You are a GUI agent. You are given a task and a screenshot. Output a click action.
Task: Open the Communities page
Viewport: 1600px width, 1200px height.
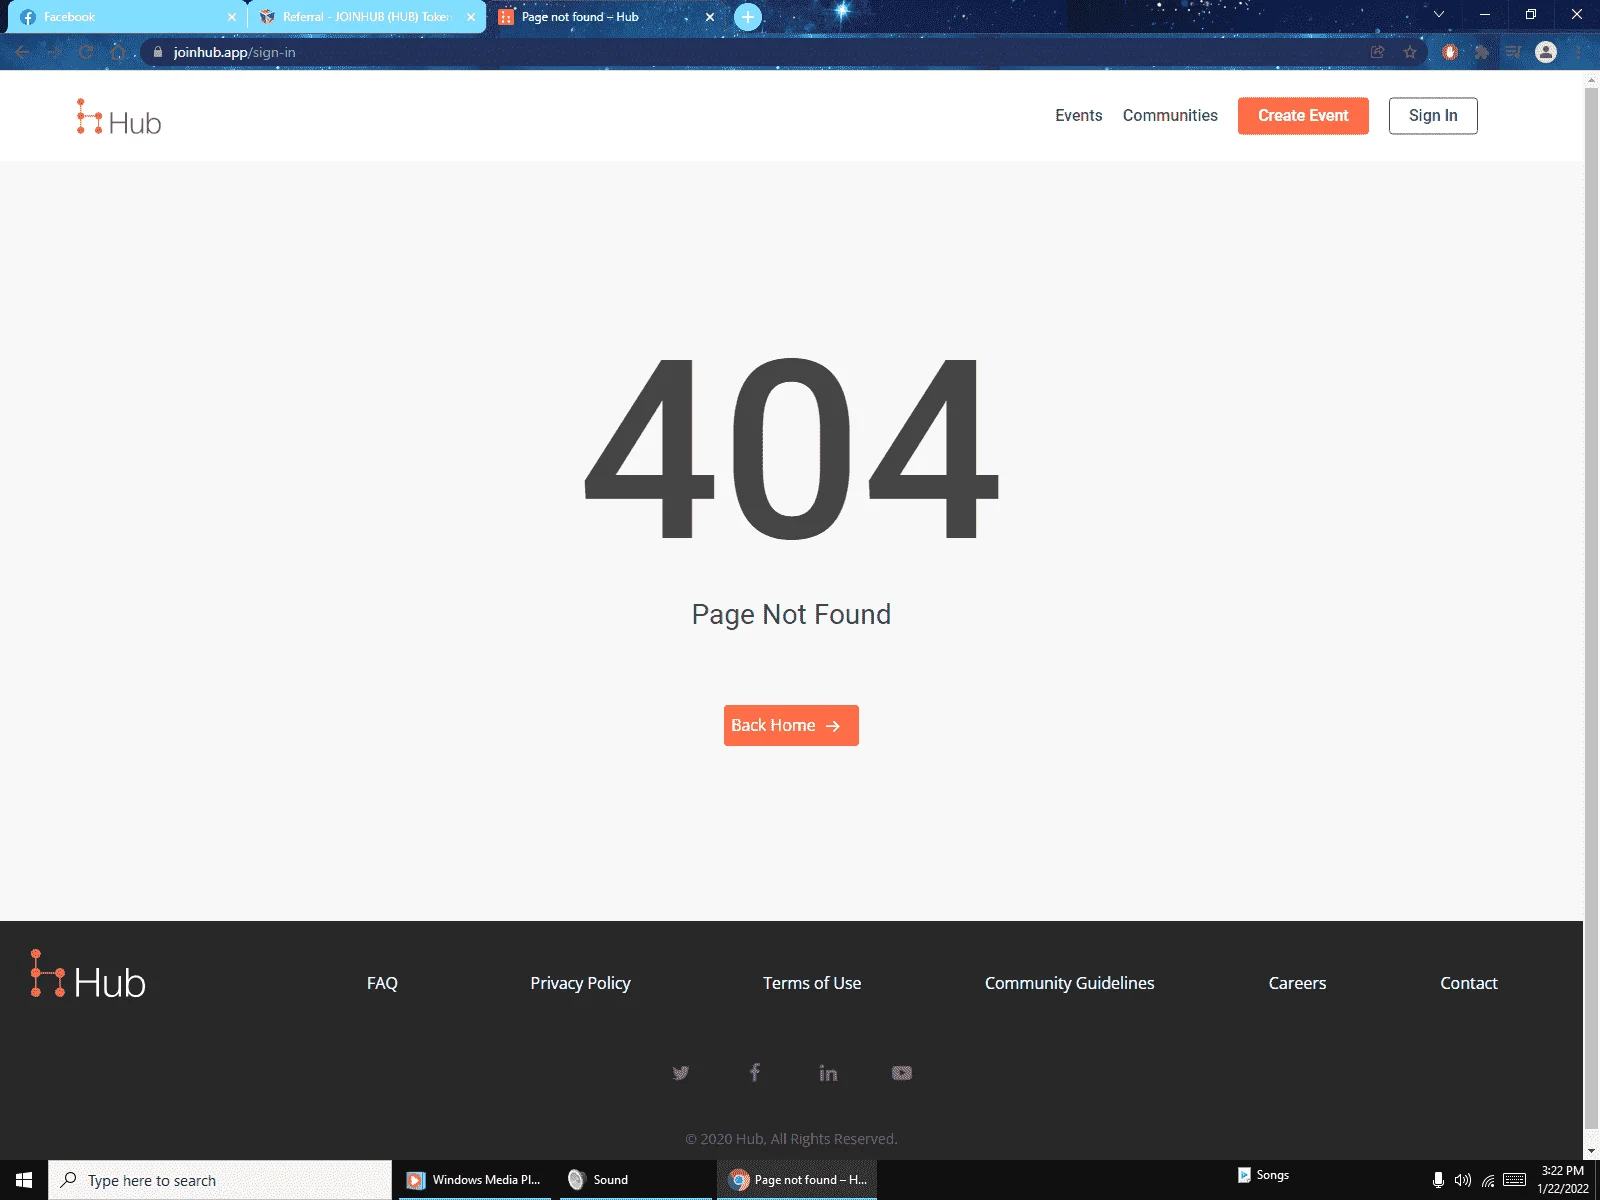point(1170,116)
